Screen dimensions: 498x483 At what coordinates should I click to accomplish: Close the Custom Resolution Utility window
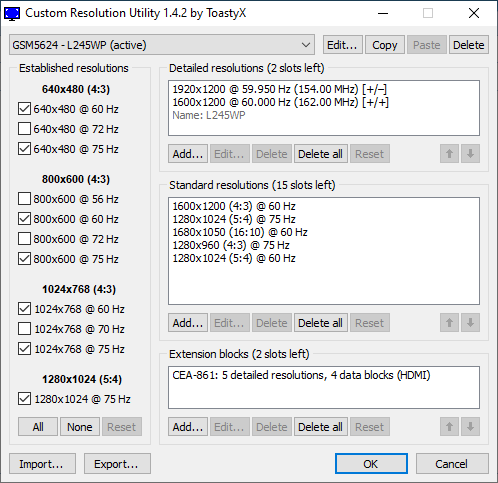pyautogui.click(x=474, y=13)
